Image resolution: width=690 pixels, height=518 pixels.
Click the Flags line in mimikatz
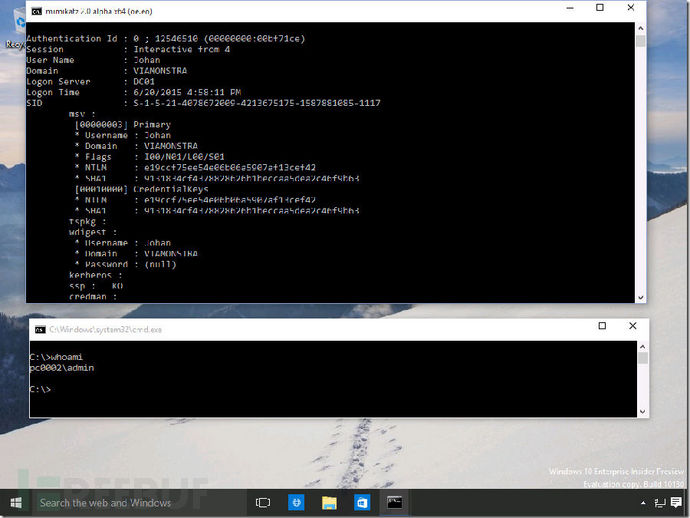pyautogui.click(x=150, y=157)
